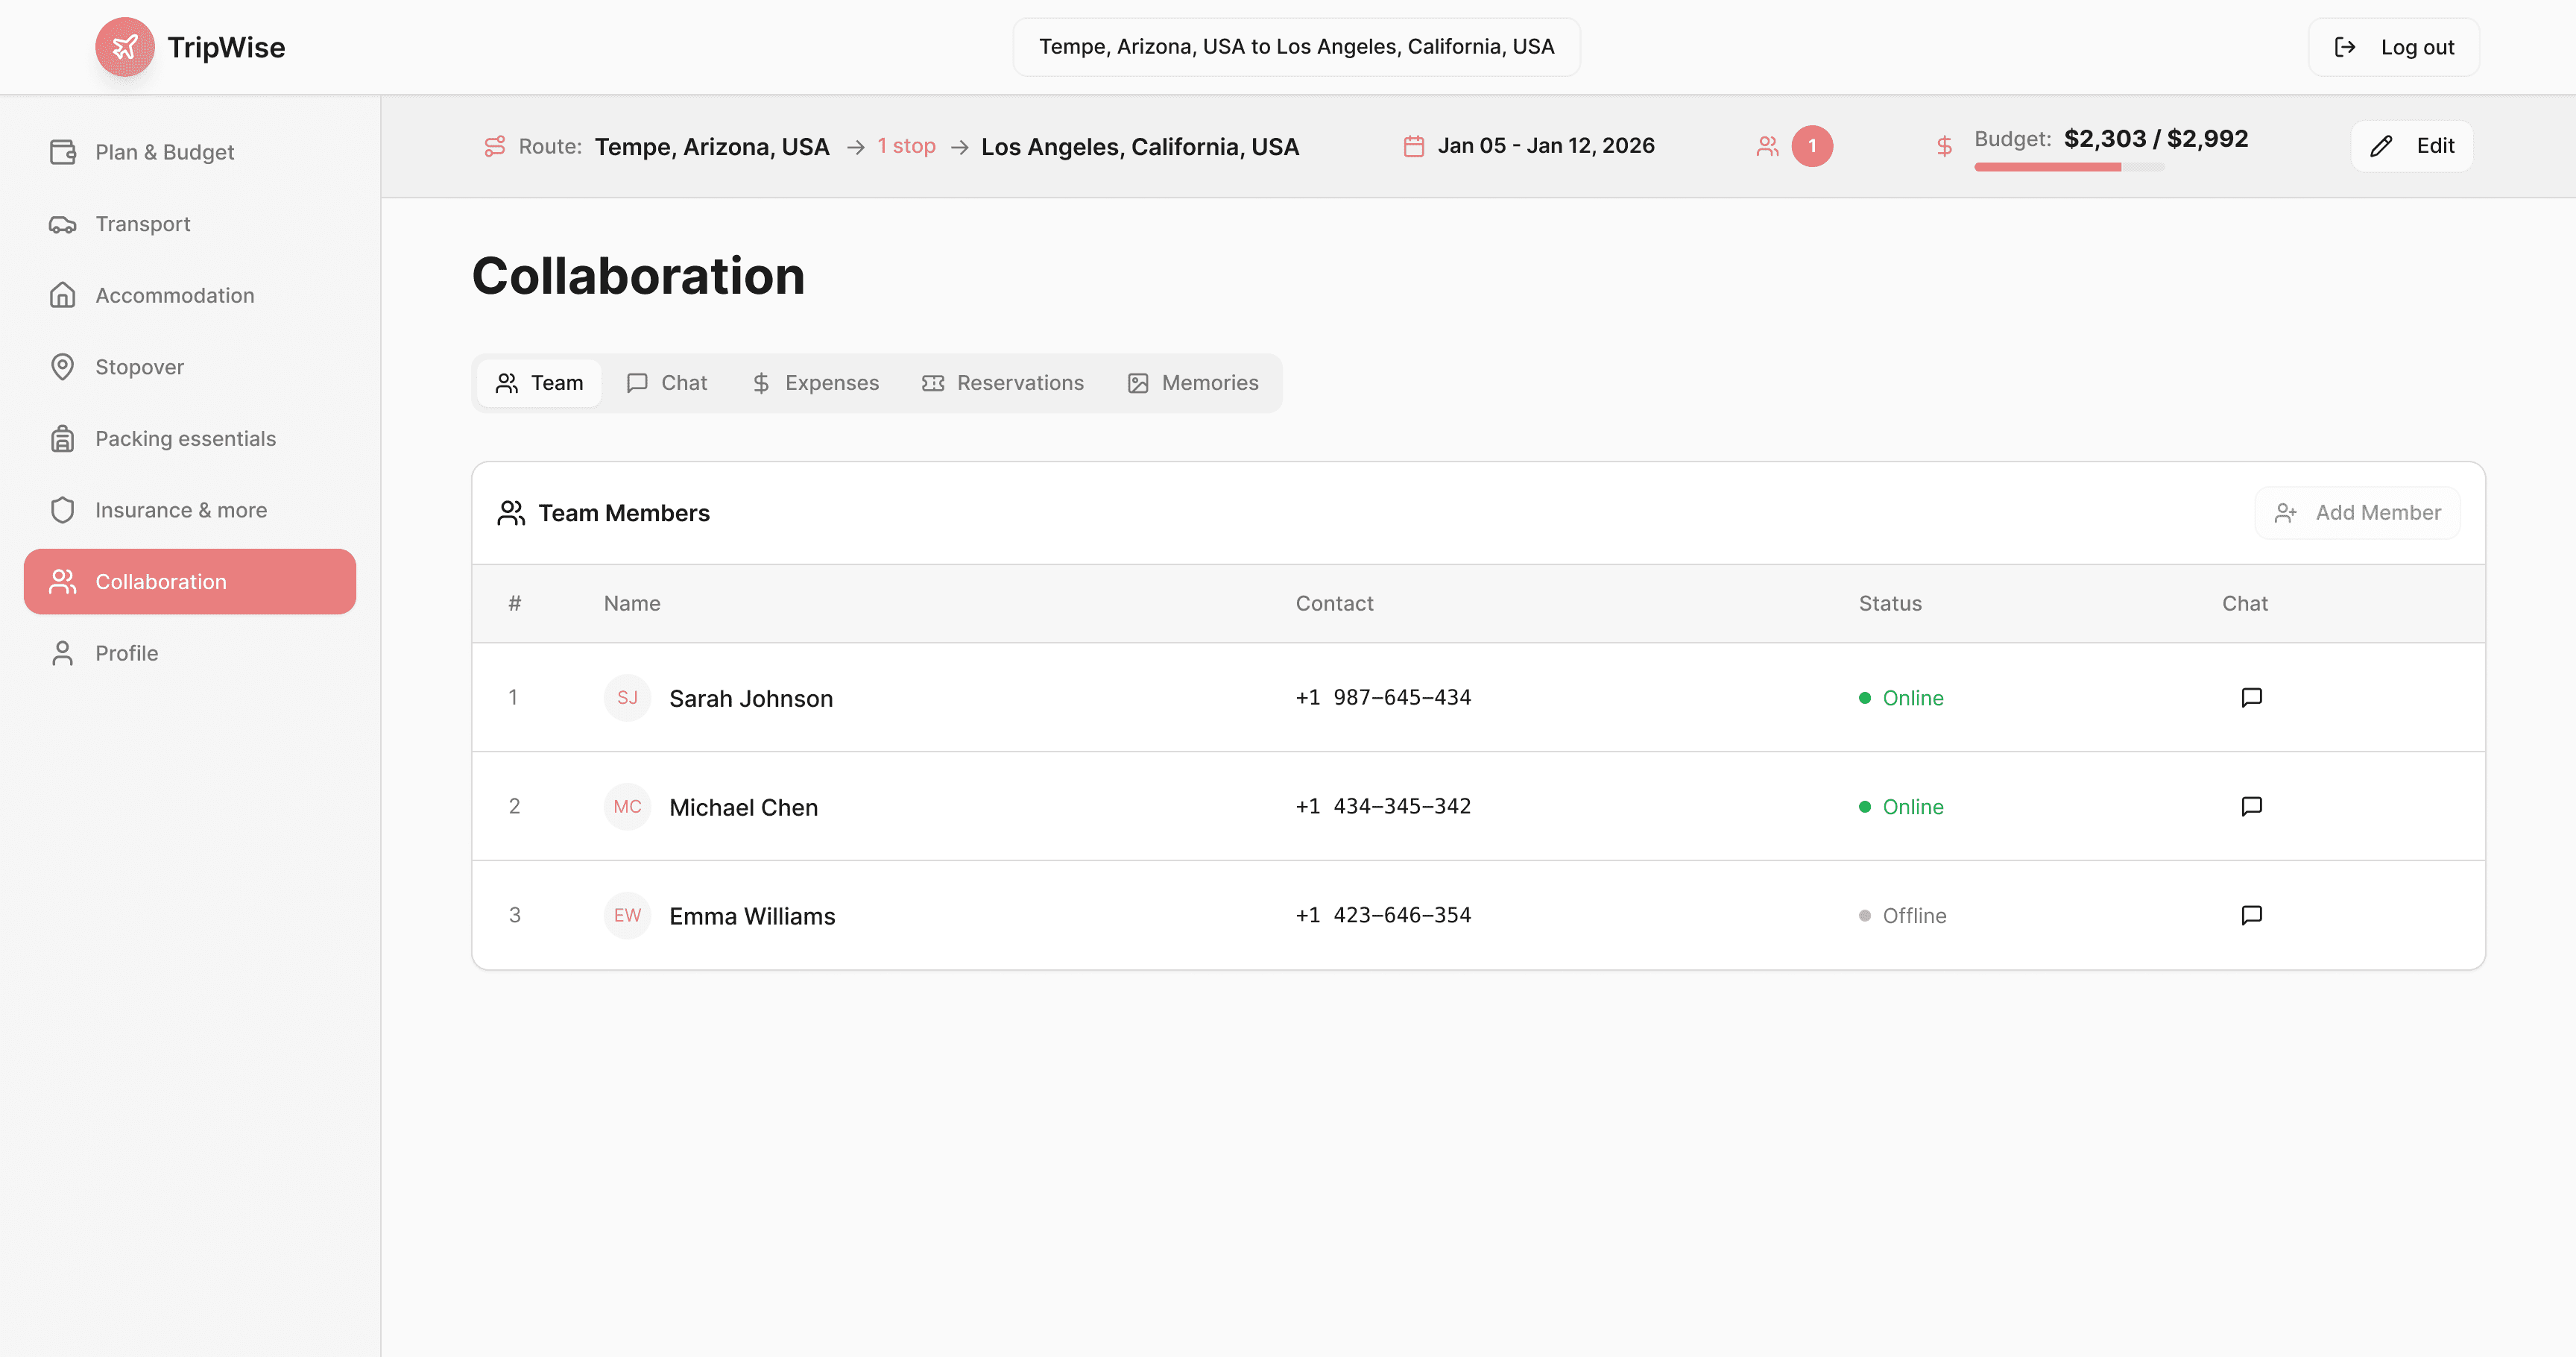Click SJ avatar for Sarah Johnson
2576x1357 pixels.
coord(627,697)
